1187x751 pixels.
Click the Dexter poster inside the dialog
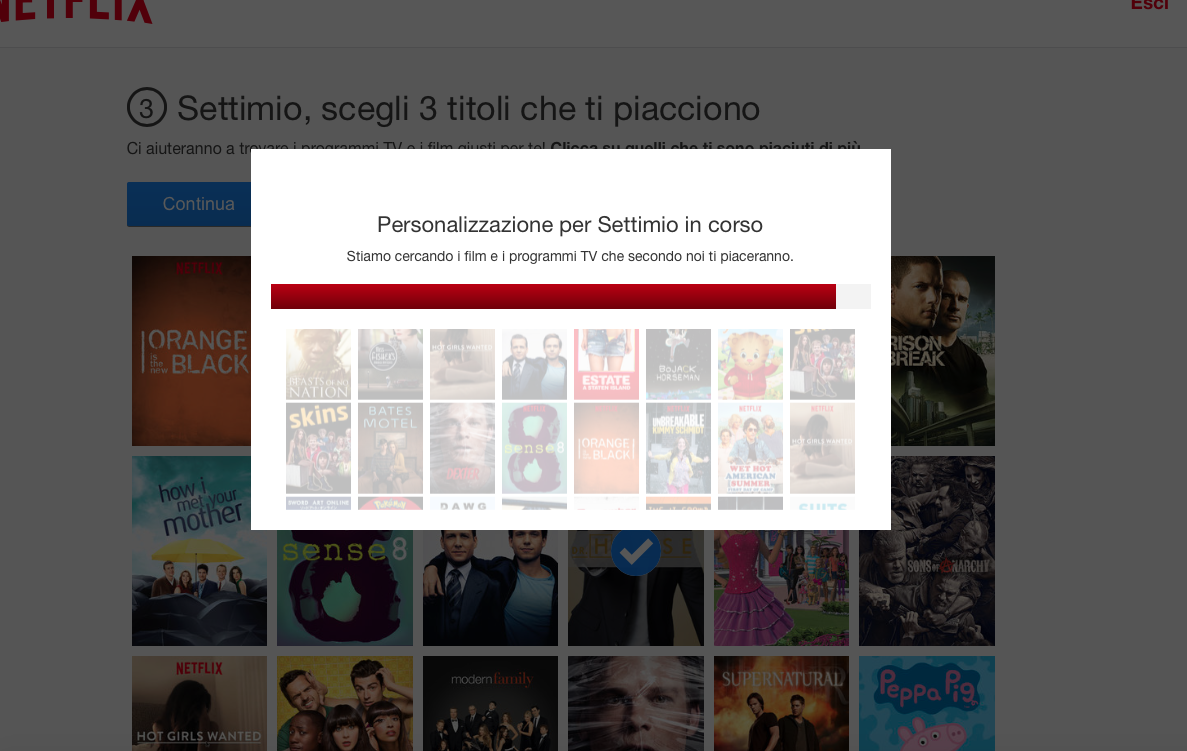click(463, 448)
